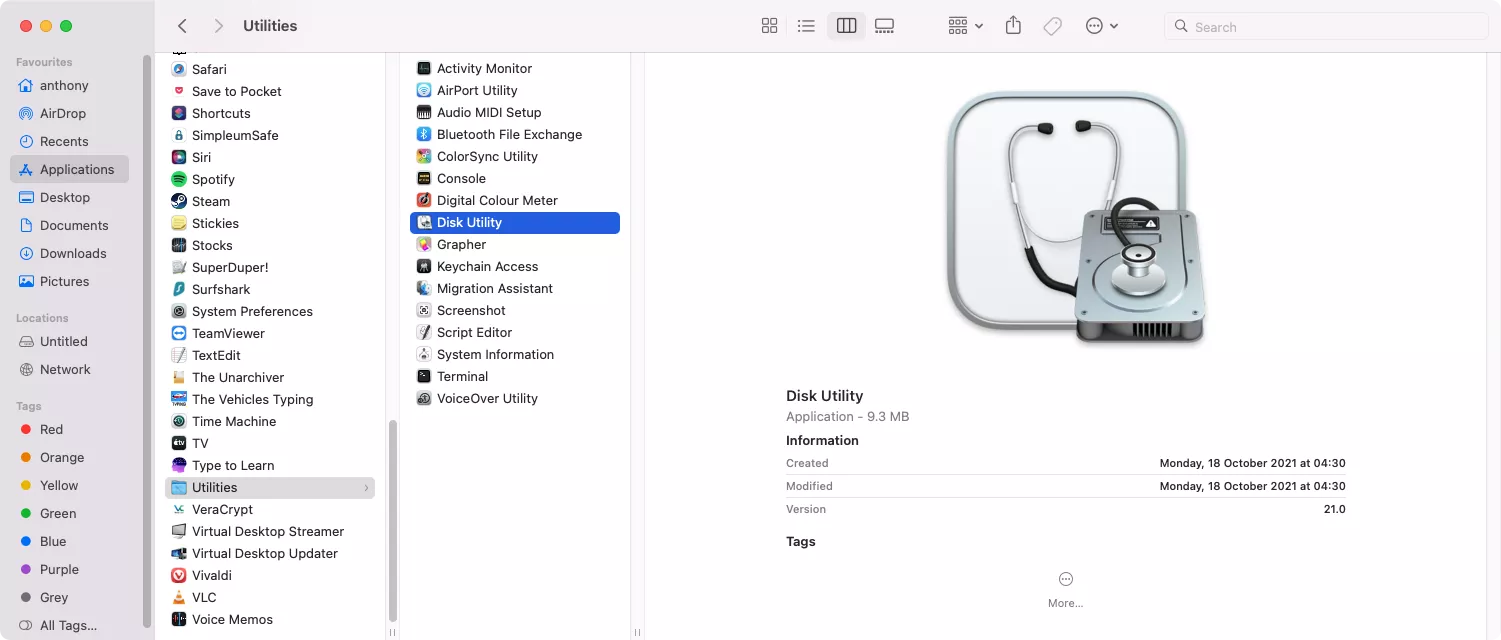Open All Tags… in sidebar
Screen dimensions: 1501x640
(69, 625)
